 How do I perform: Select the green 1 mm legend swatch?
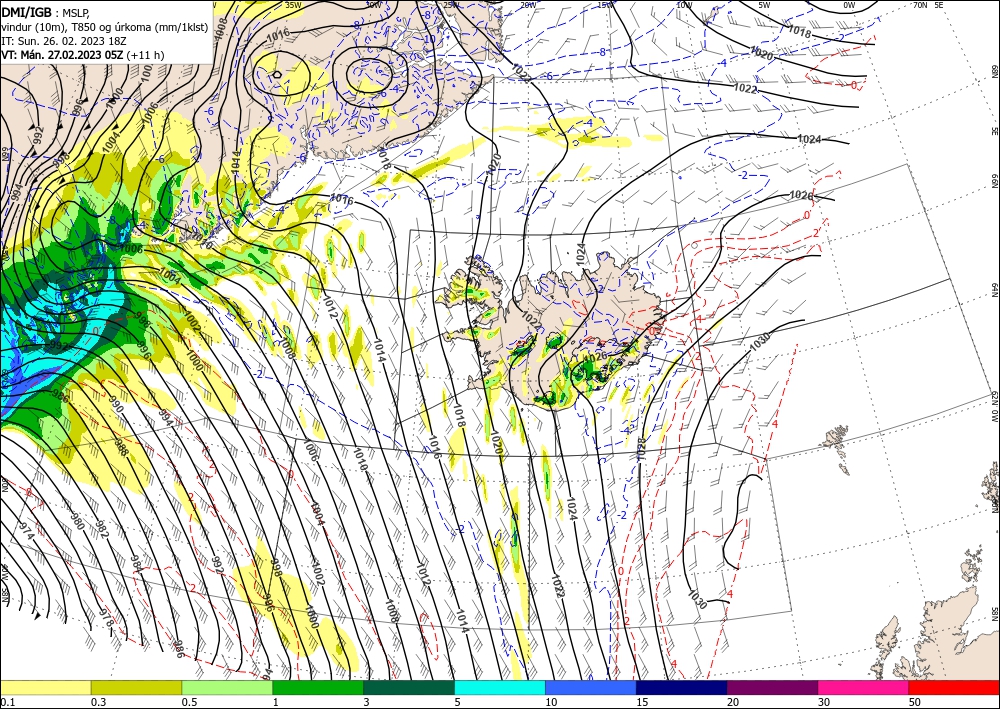[318, 687]
